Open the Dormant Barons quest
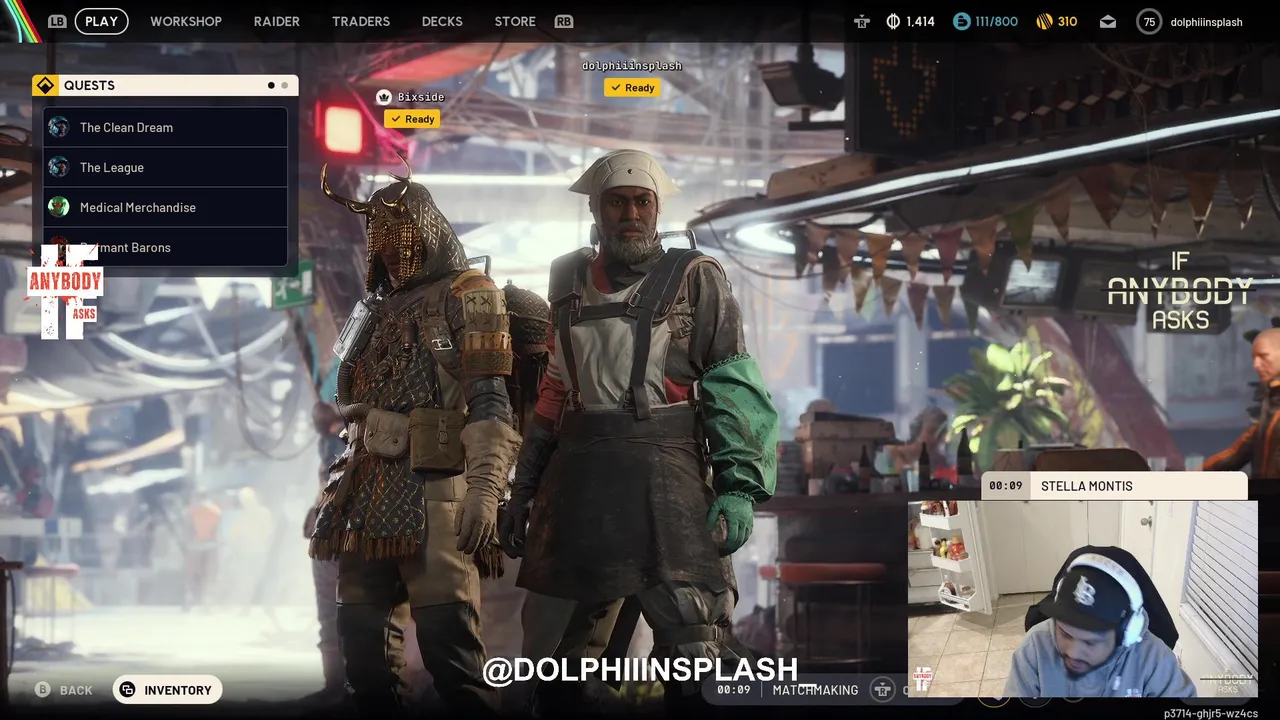Viewport: 1280px width, 720px height. point(165,247)
